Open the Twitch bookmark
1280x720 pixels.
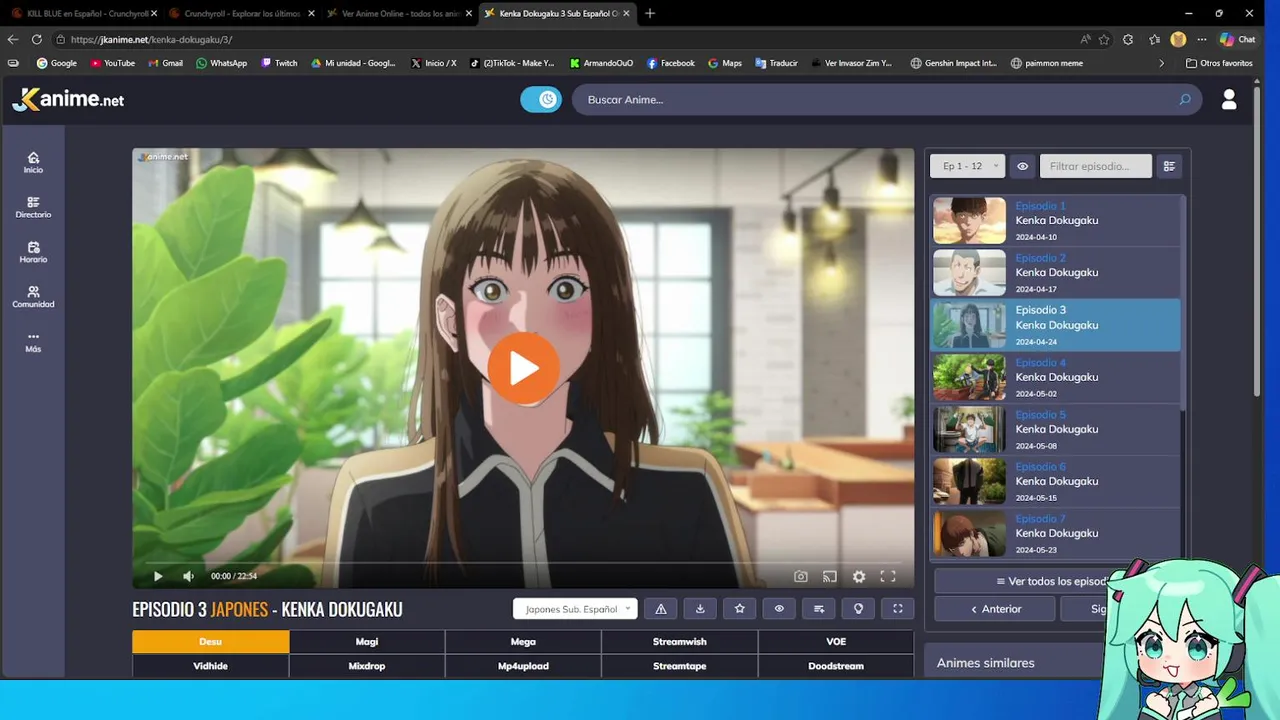[x=279, y=63]
